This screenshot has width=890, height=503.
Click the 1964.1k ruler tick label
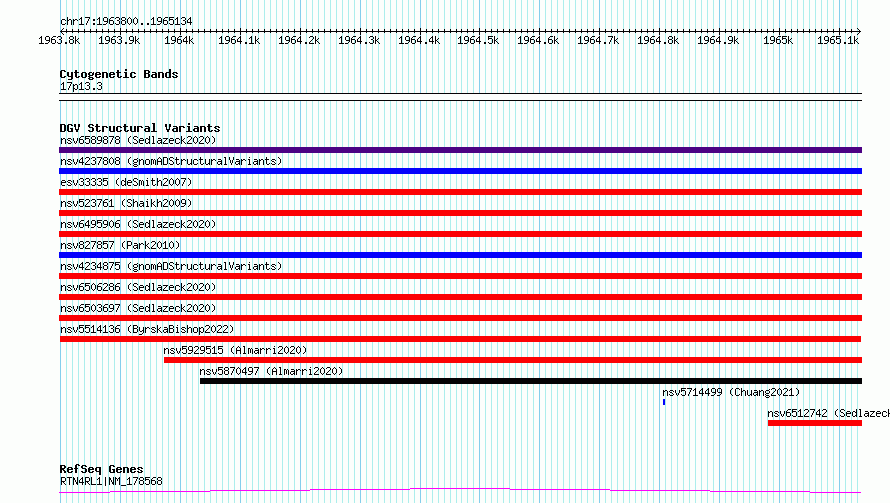239,40
